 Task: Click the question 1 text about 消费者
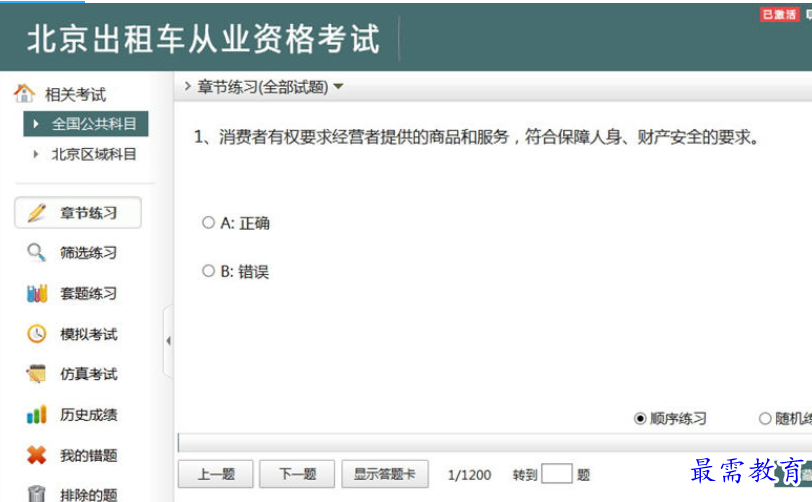(x=476, y=137)
